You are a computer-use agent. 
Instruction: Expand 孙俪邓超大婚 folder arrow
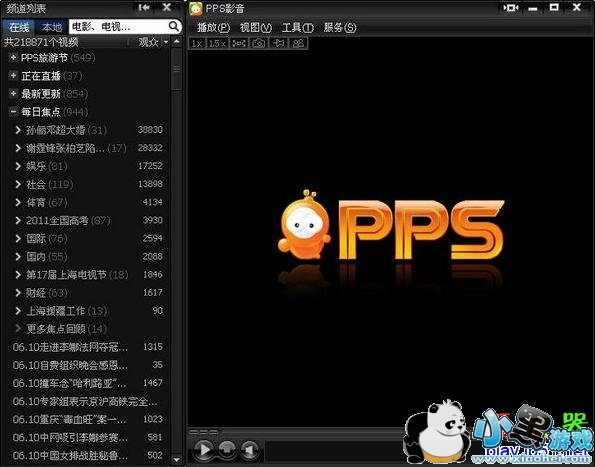(18, 130)
